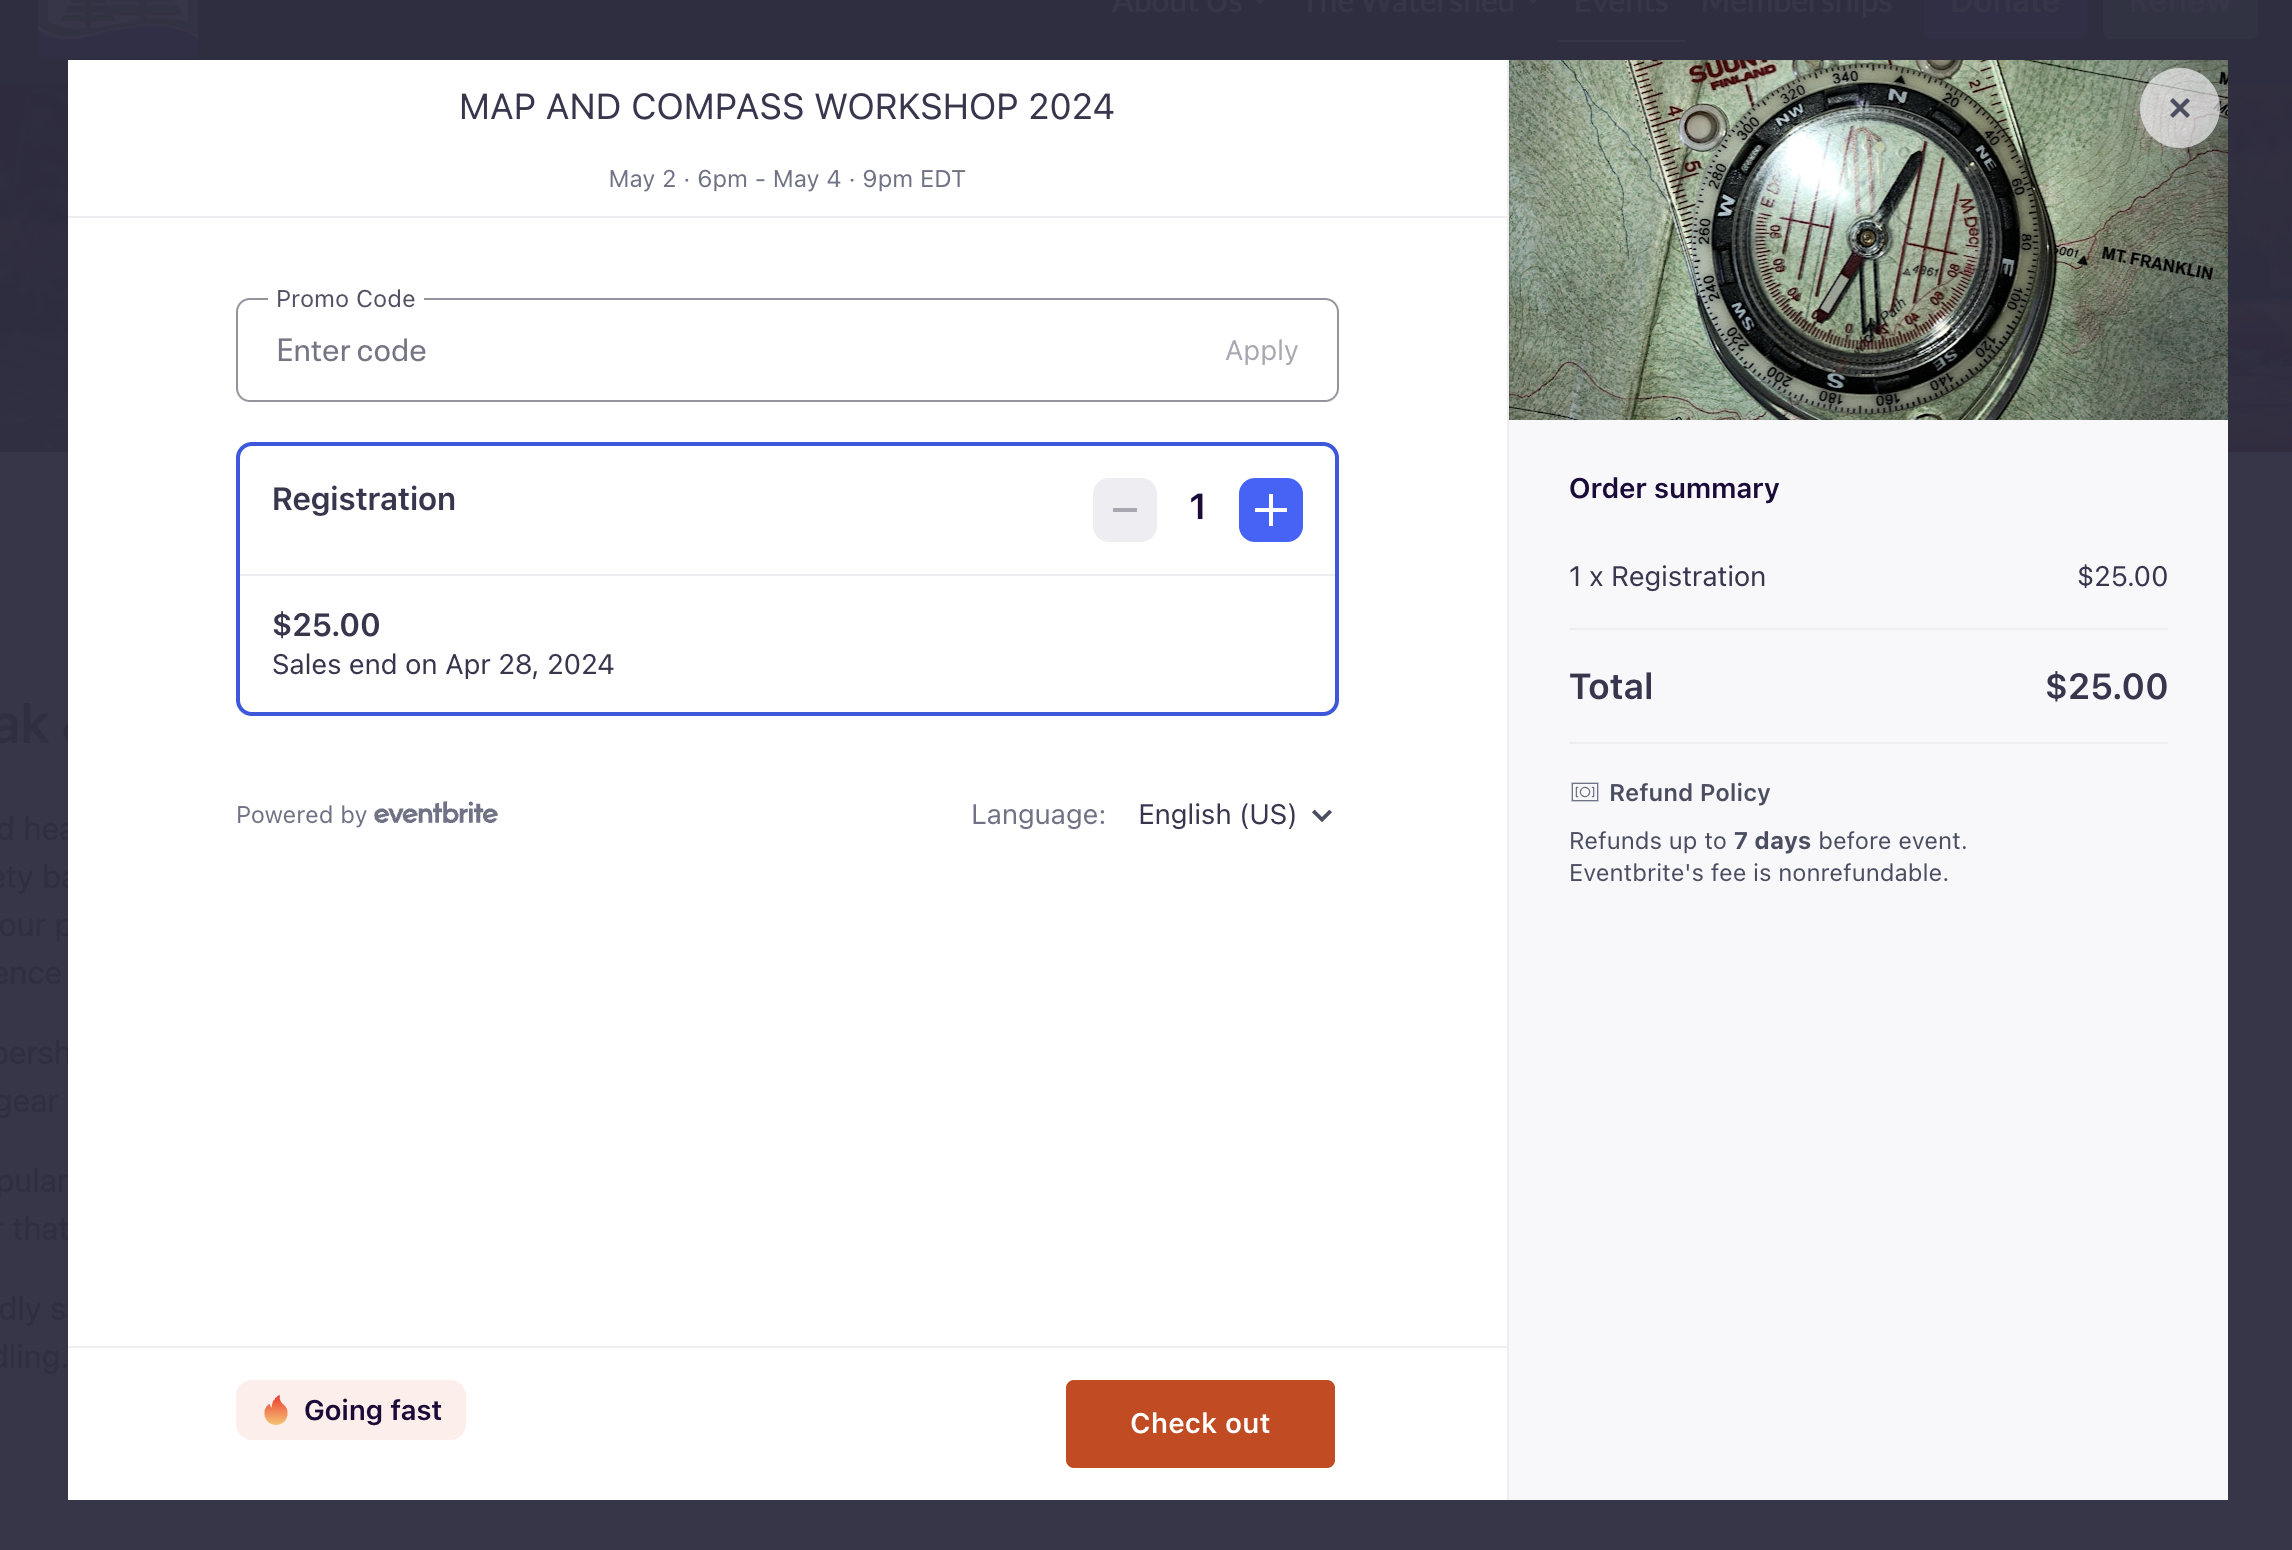Dismiss the checkout modal with the X icon
2292x1550 pixels.
tap(2180, 109)
